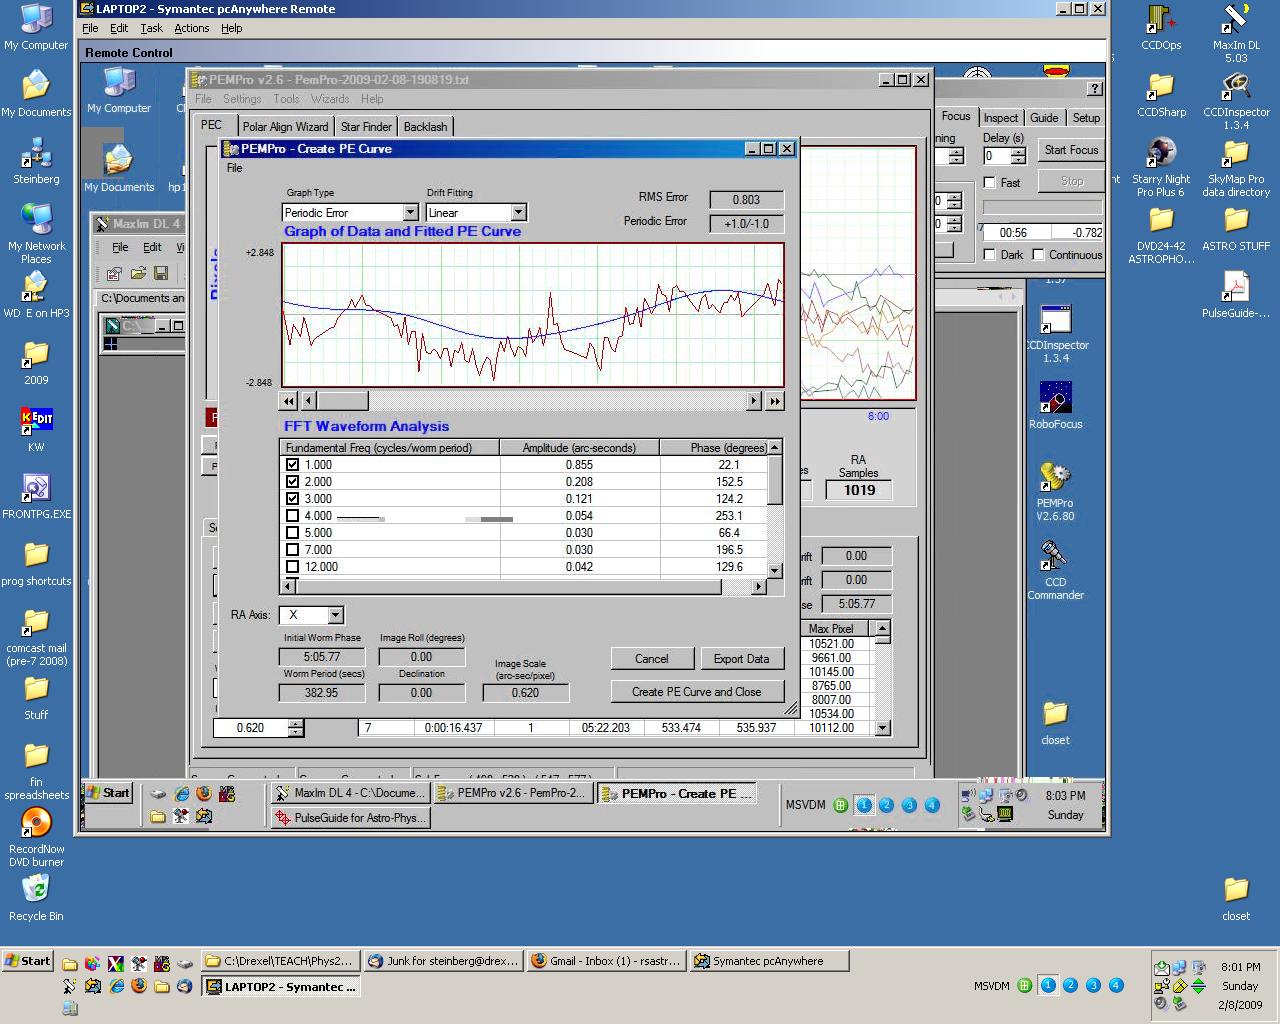Open Steinberg desktop icon
Screen dimensions: 1280x1024
click(x=36, y=162)
